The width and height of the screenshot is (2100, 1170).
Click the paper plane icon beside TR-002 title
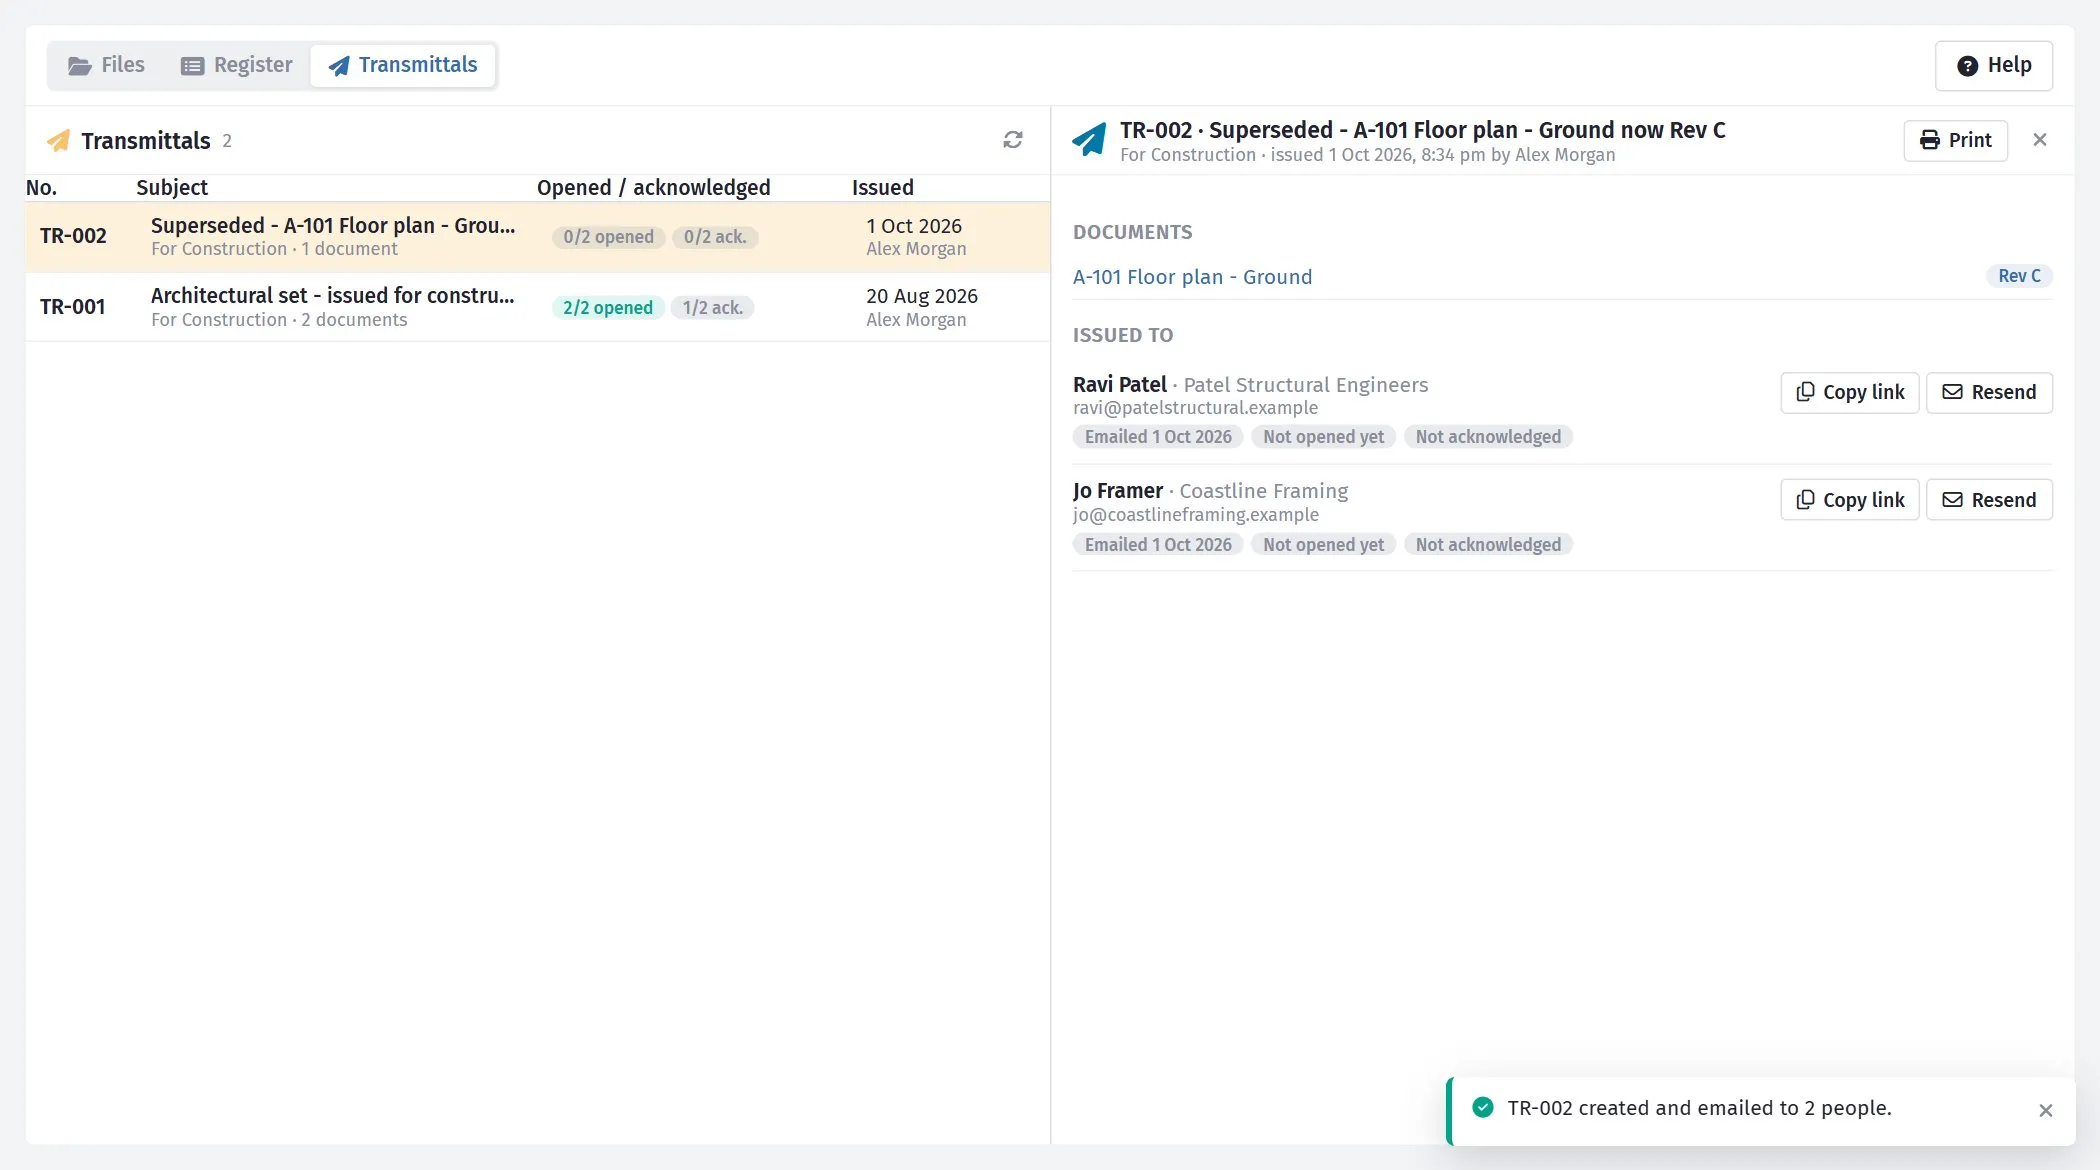coord(1089,140)
